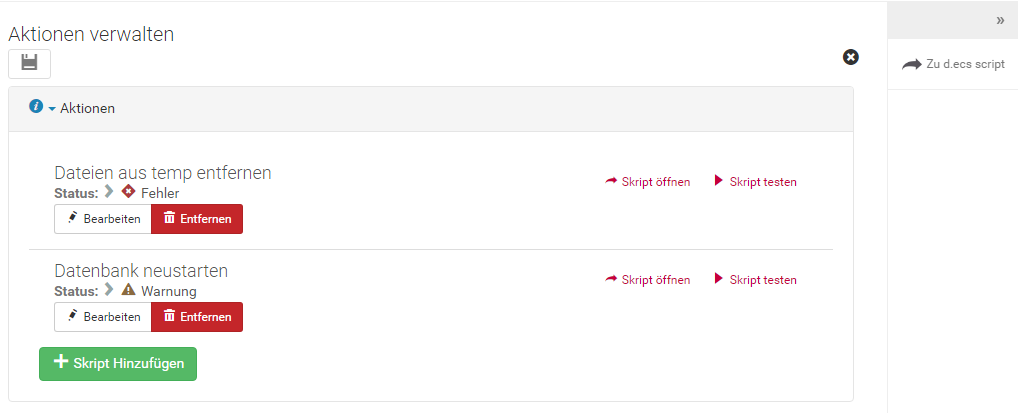Close the Aktionen verwalten dialog
Screen dimensions: 1018x413
point(850,57)
